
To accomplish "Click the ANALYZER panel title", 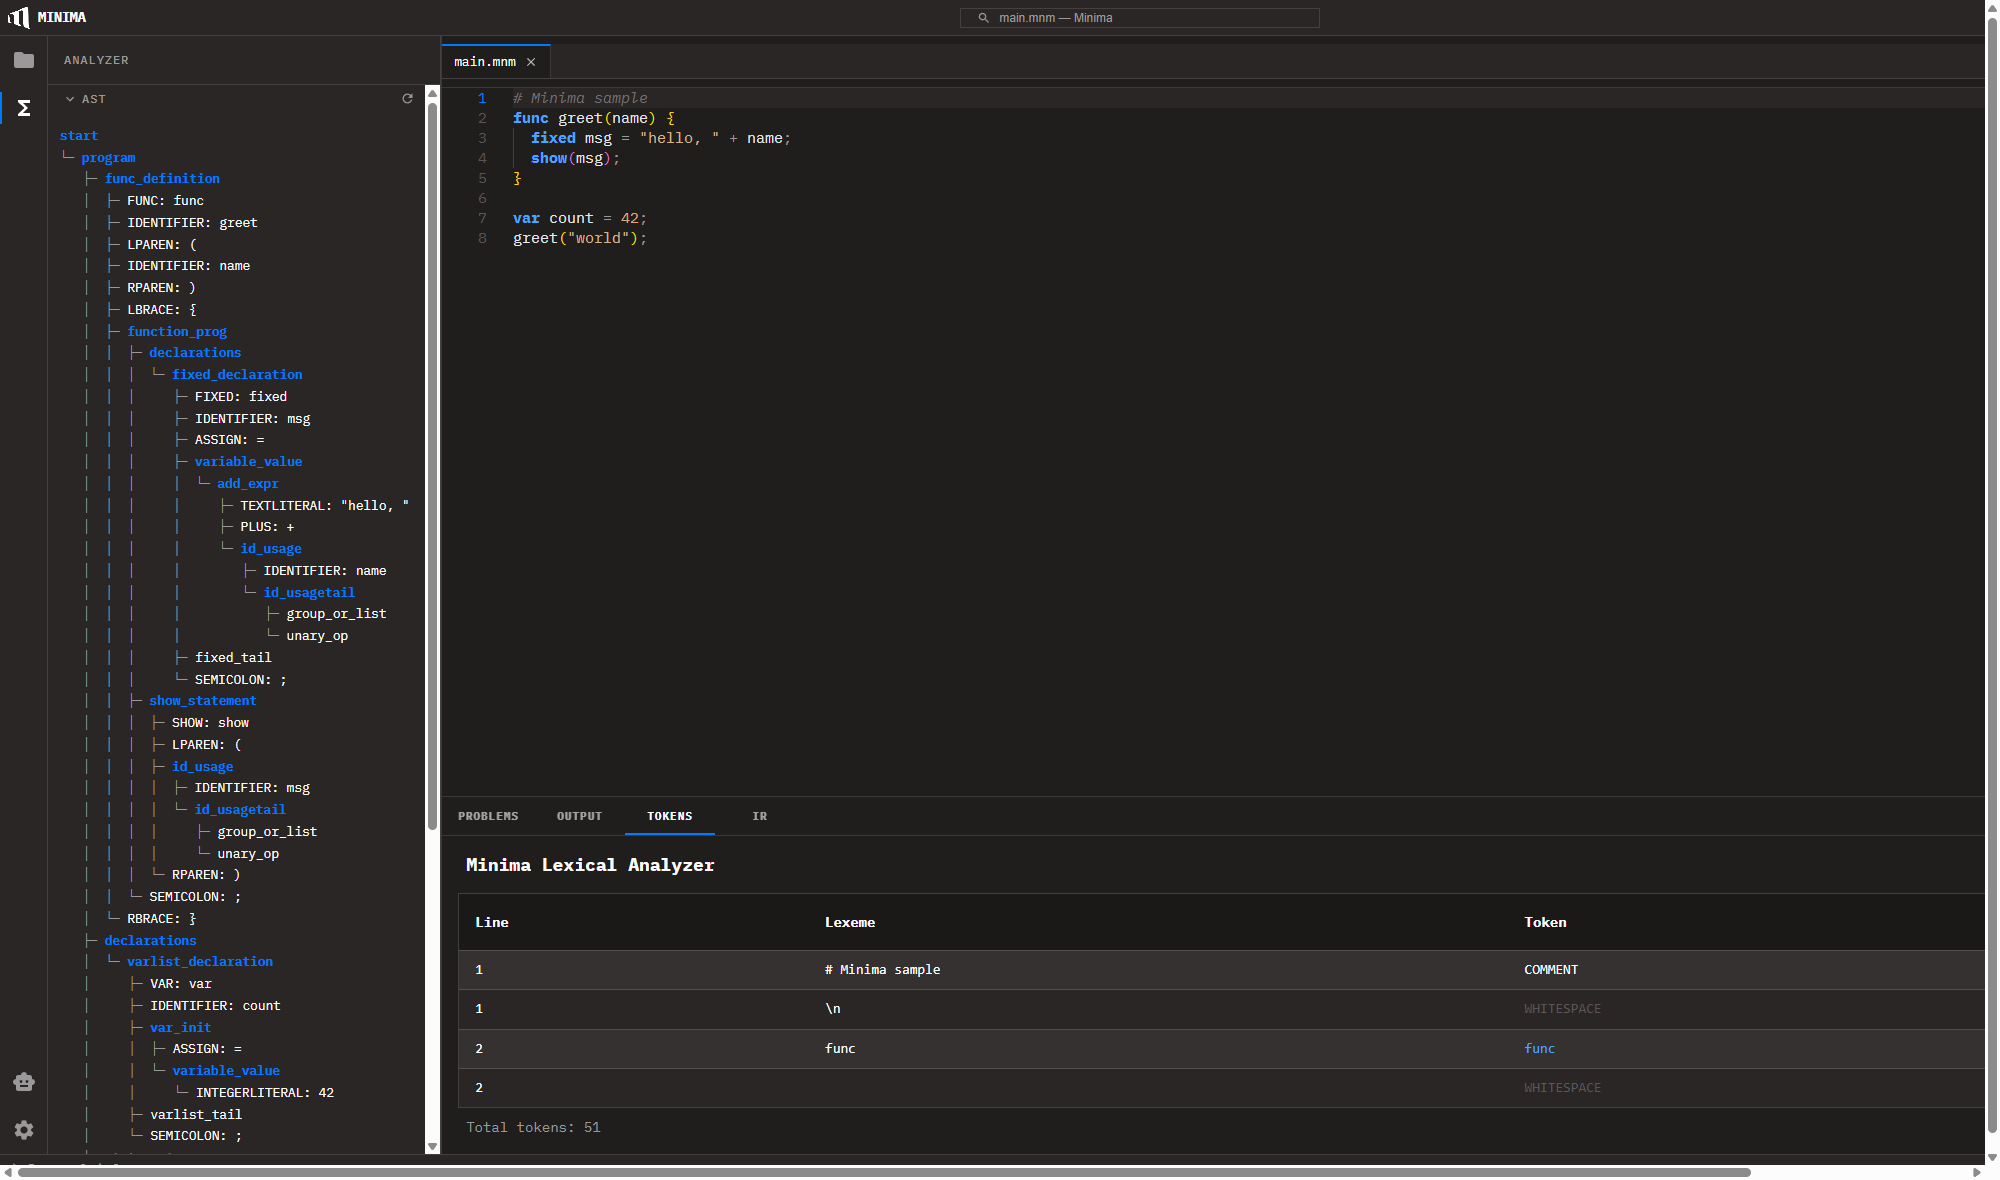I will tap(96, 61).
